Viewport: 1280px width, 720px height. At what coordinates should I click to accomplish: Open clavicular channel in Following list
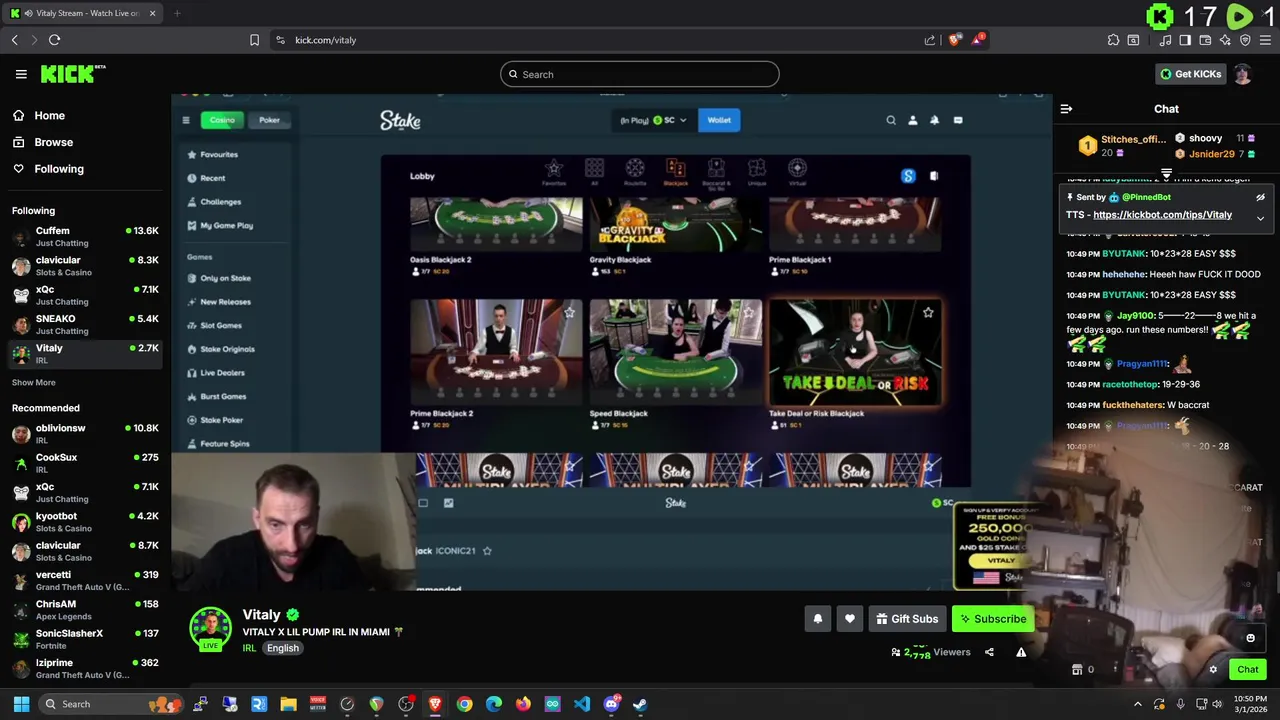(x=85, y=265)
